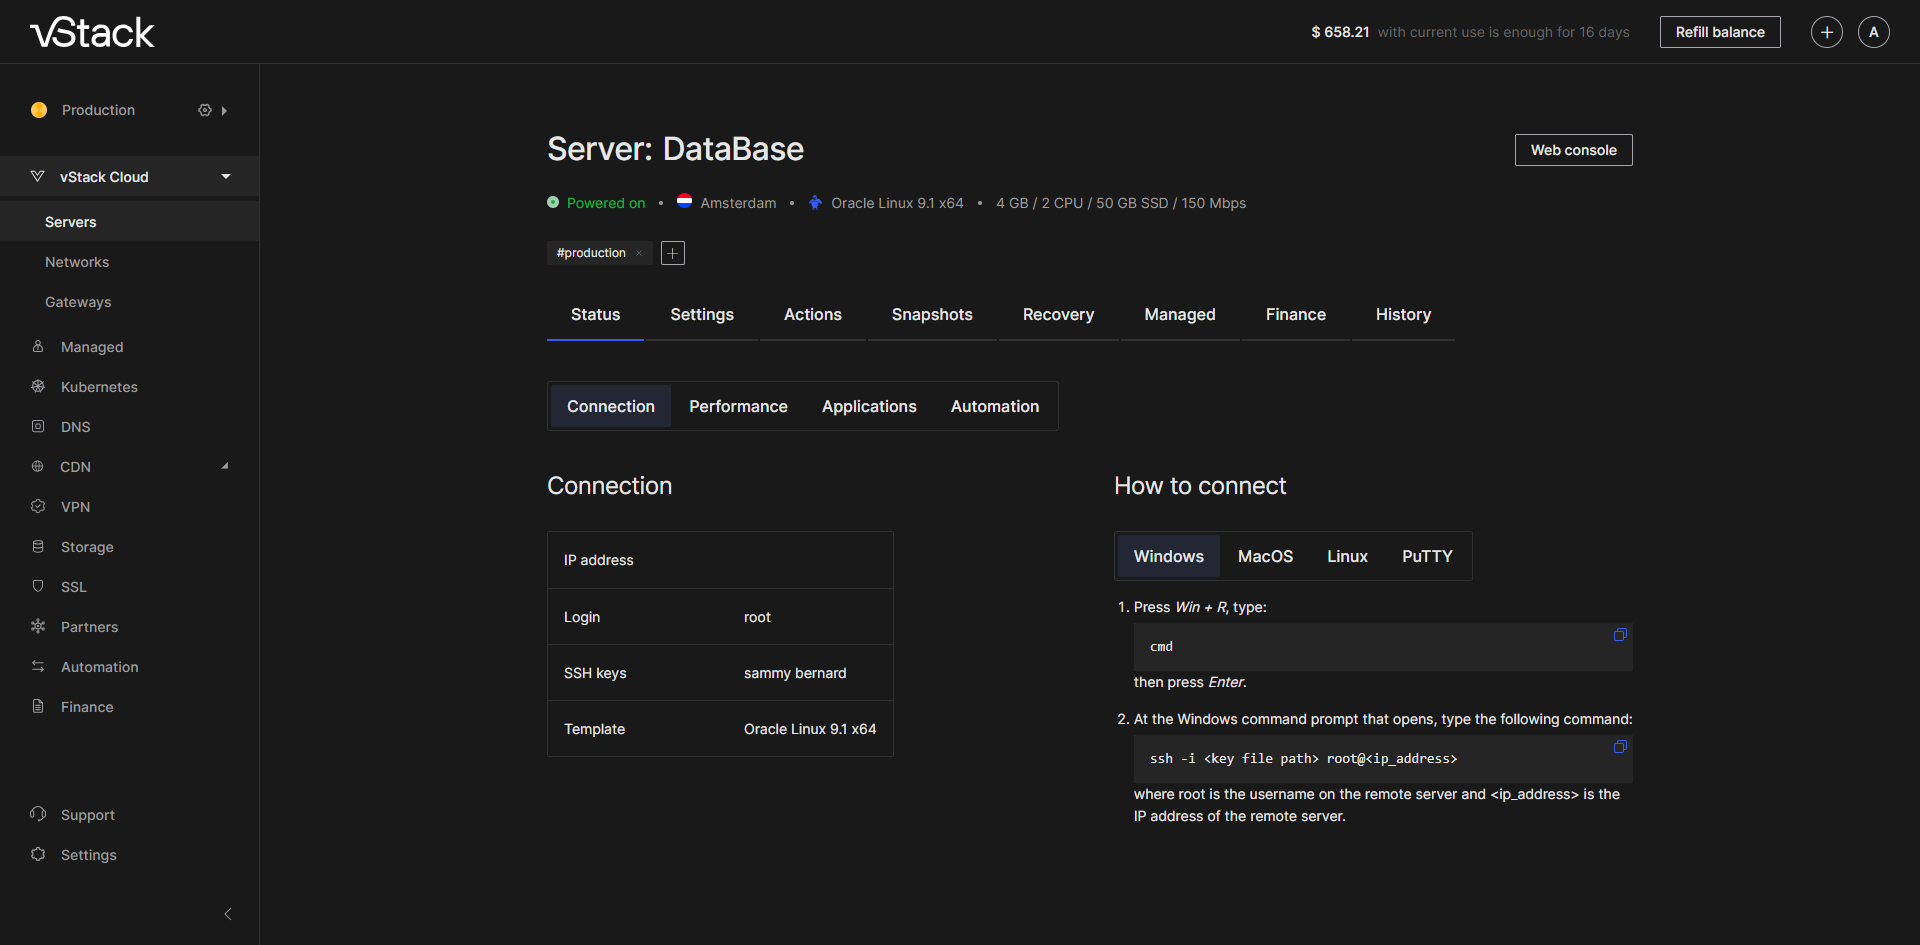Select Linux connection instructions

click(1347, 556)
